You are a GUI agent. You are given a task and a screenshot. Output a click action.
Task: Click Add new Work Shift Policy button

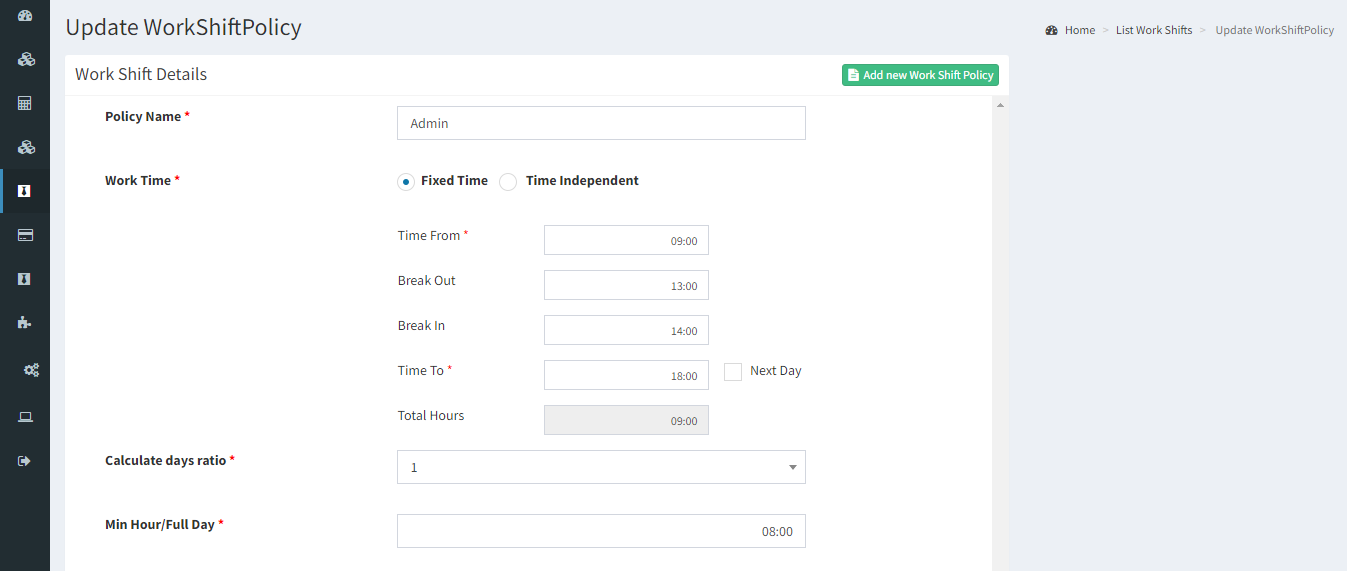(x=920, y=75)
